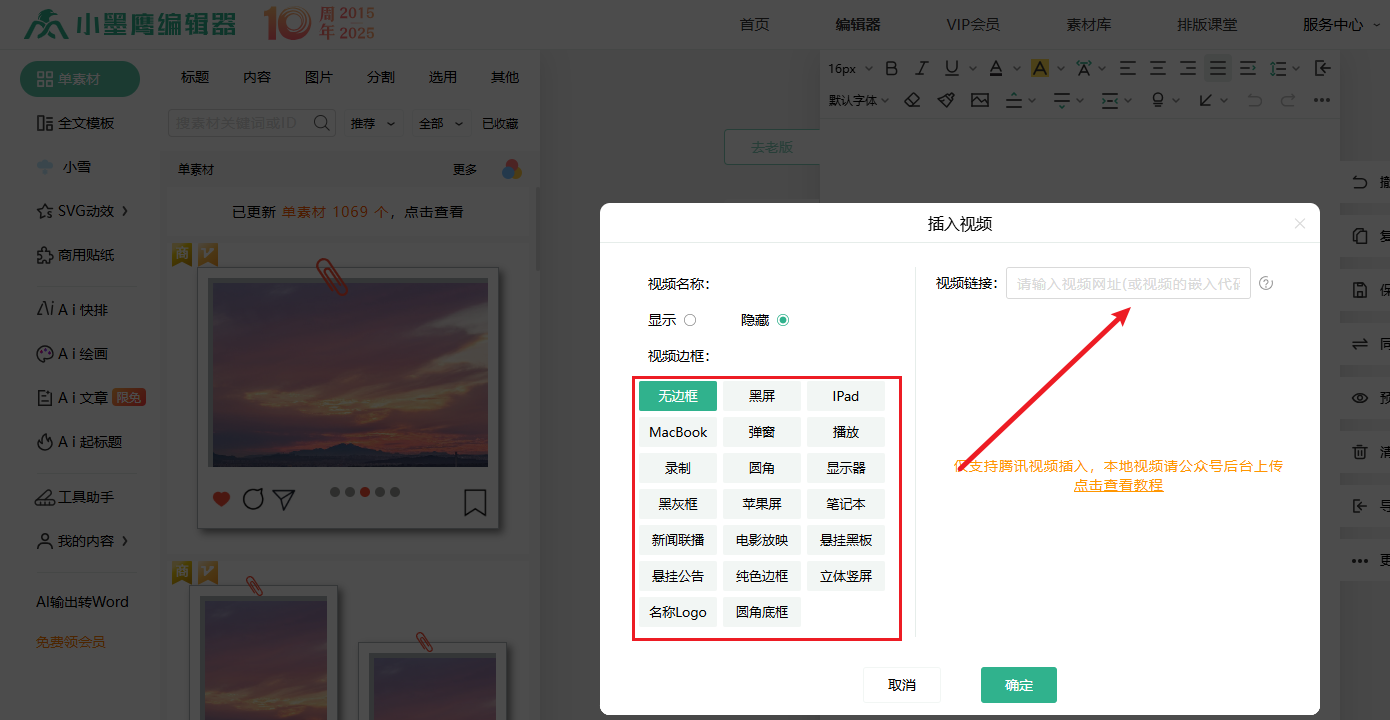Open 全文模板 in the sidebar
Screen dimensions: 1390x720
coord(75,123)
